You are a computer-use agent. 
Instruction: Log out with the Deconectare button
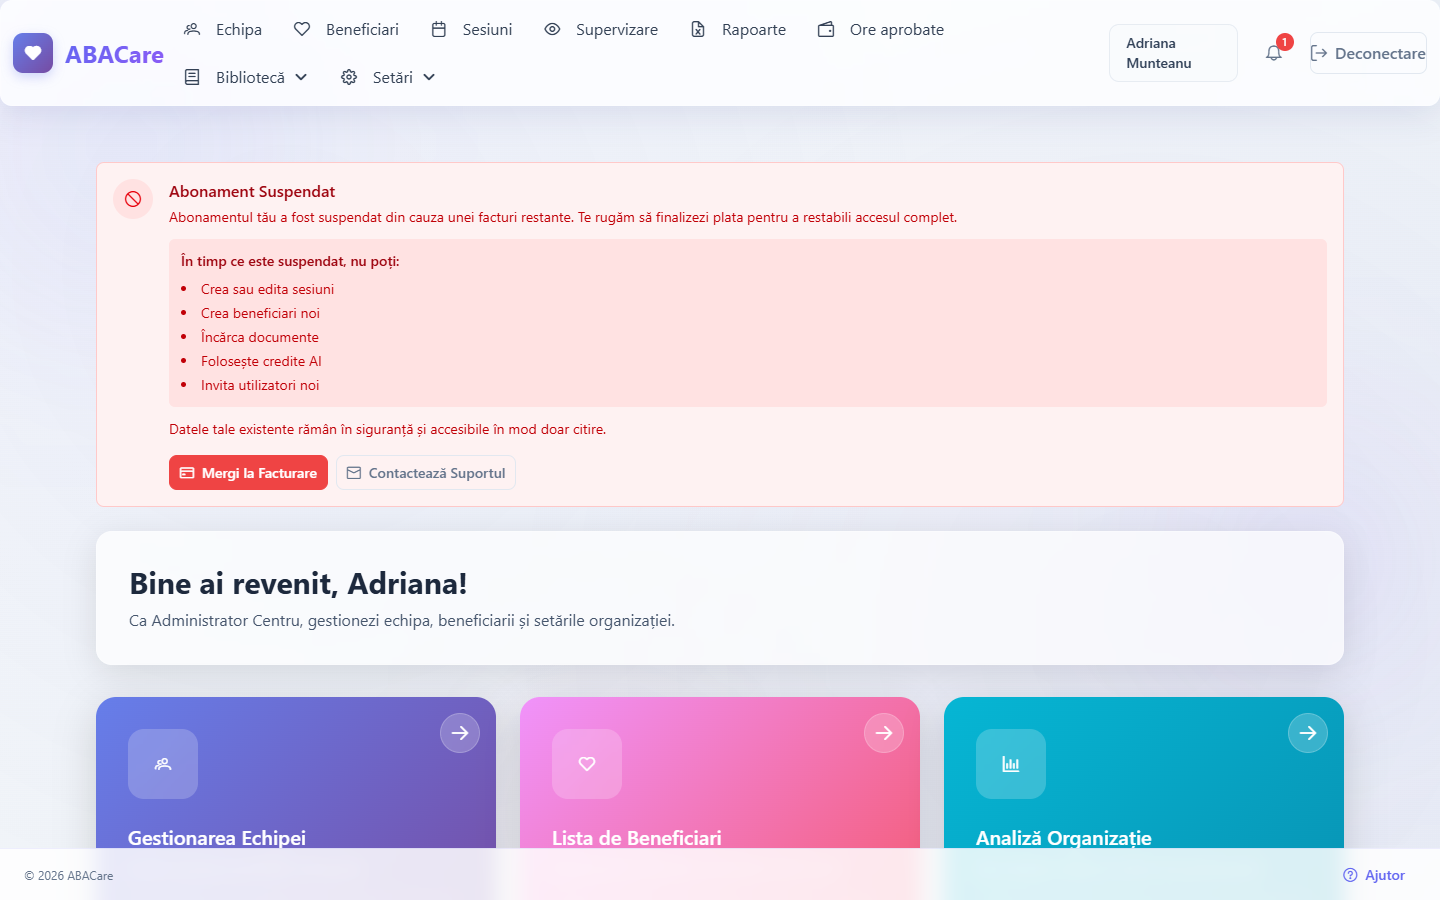coord(1368,53)
